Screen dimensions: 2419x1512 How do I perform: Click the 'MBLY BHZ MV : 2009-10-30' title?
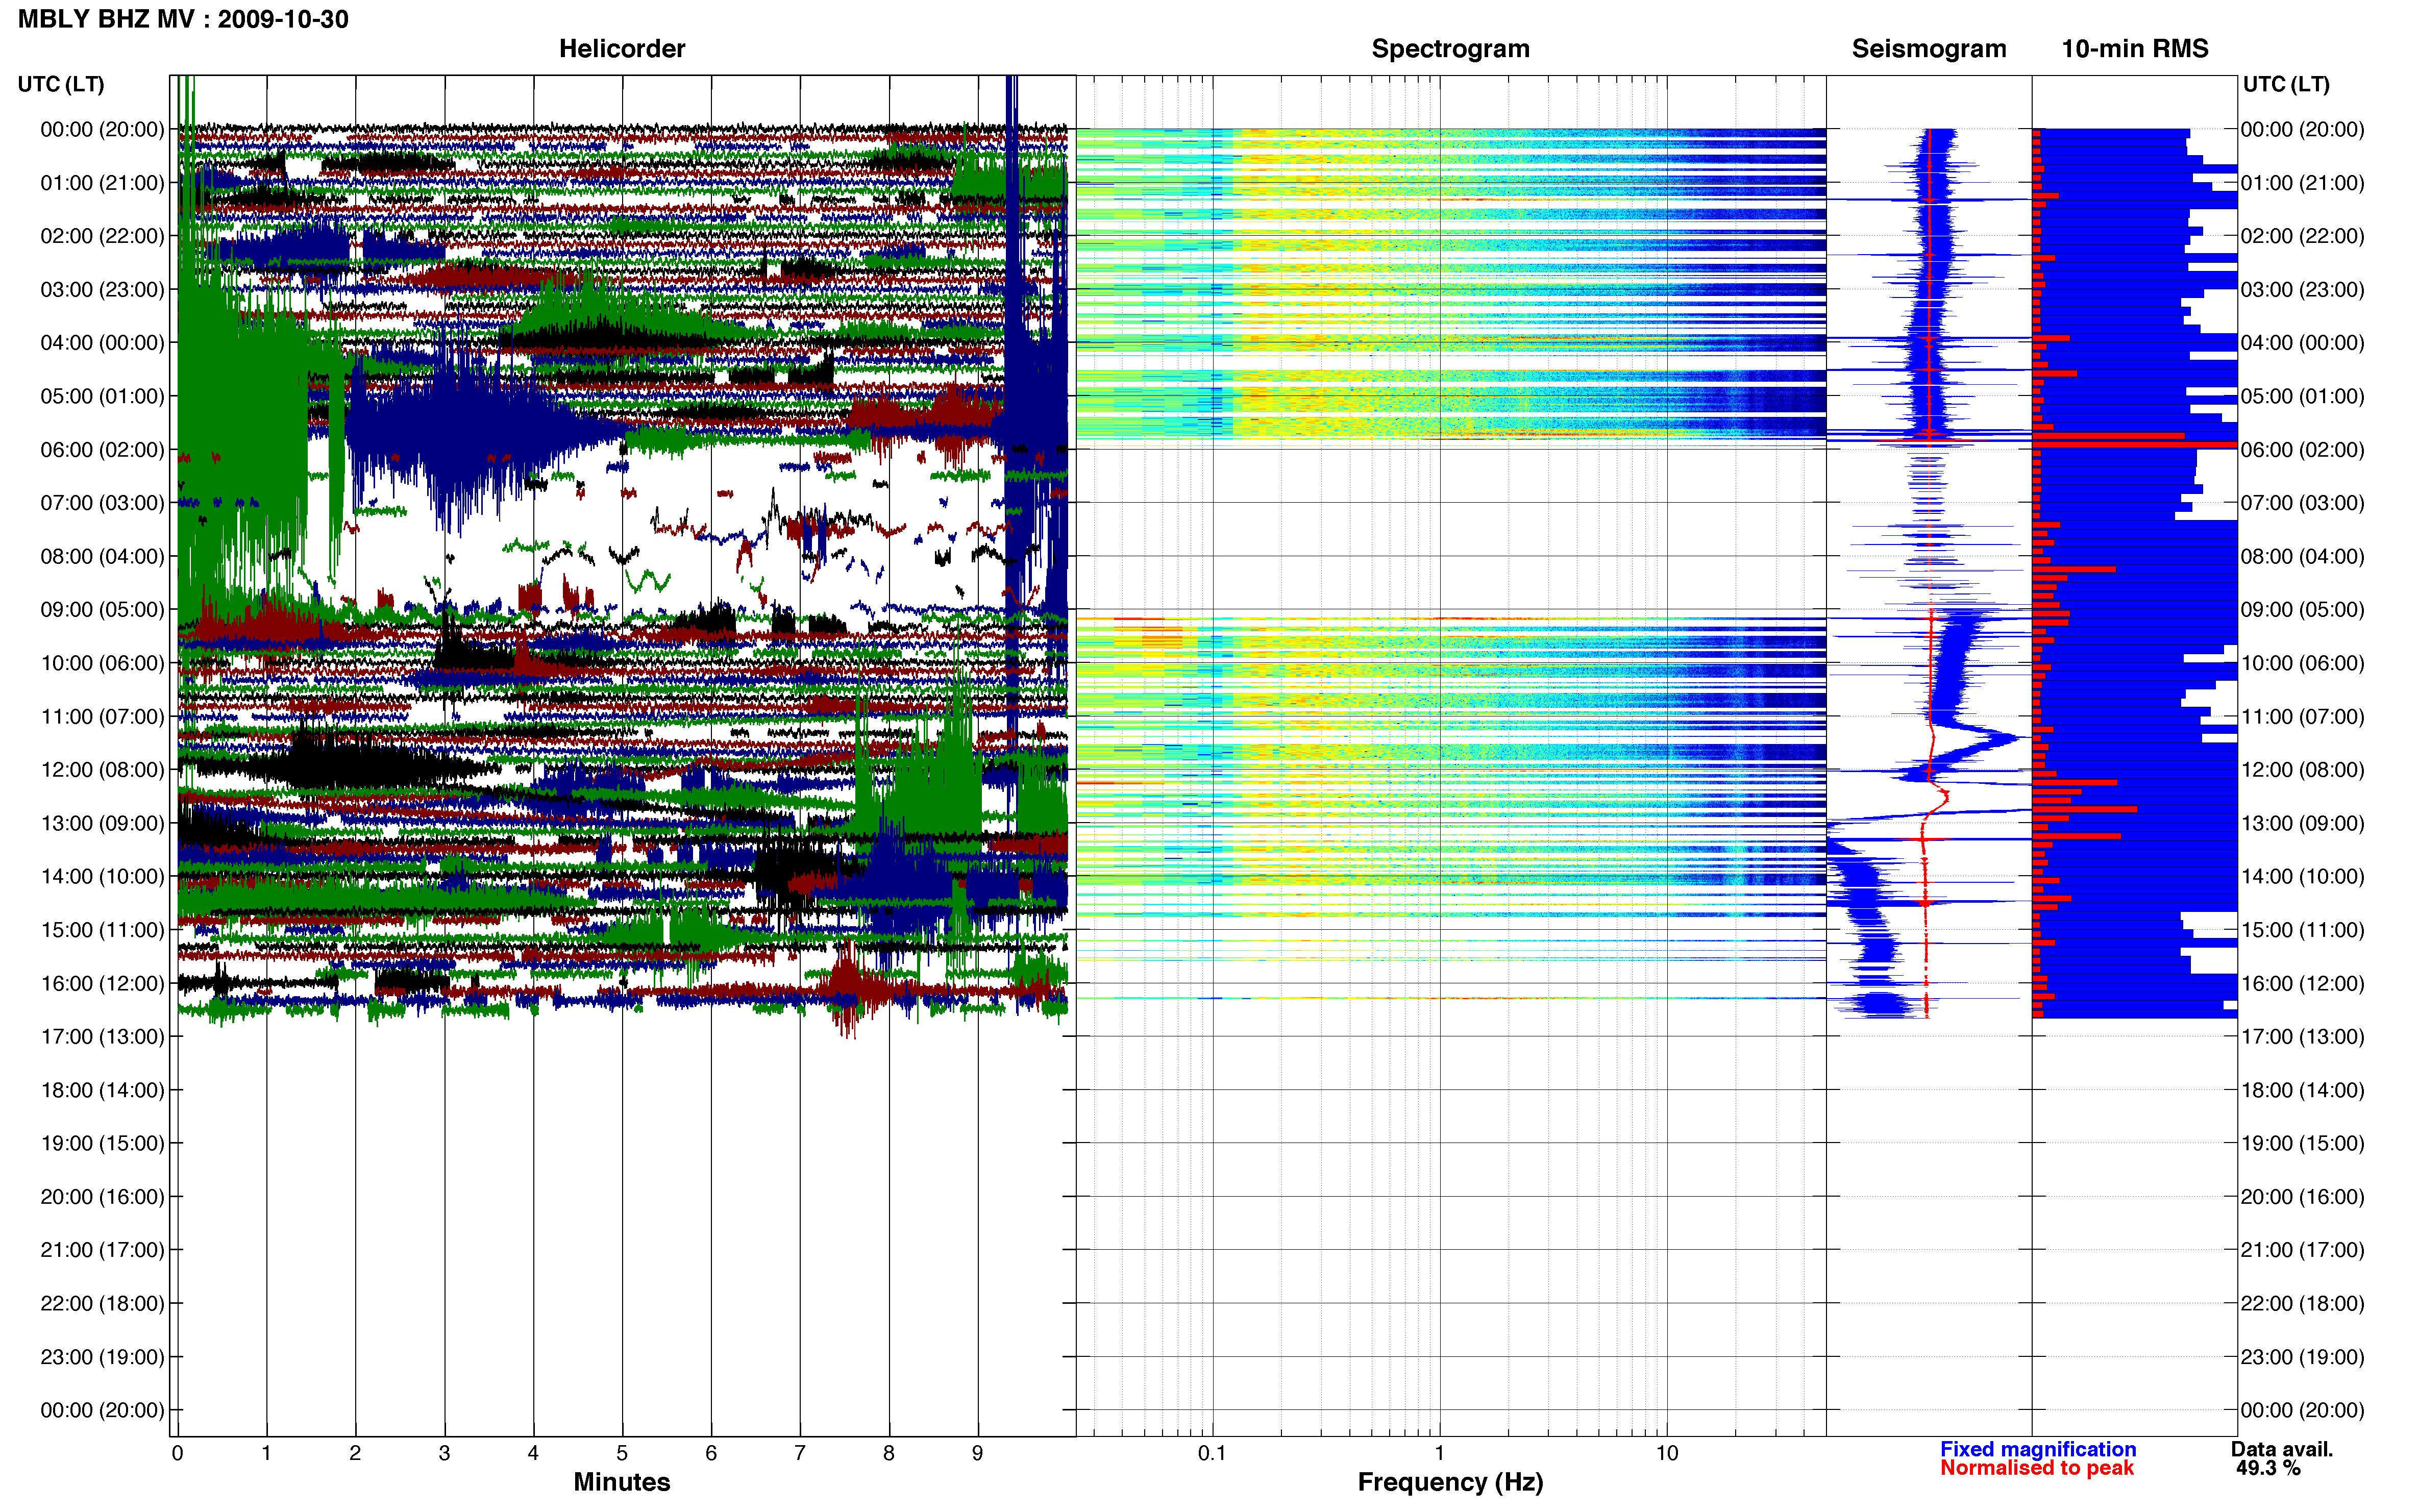point(183,19)
